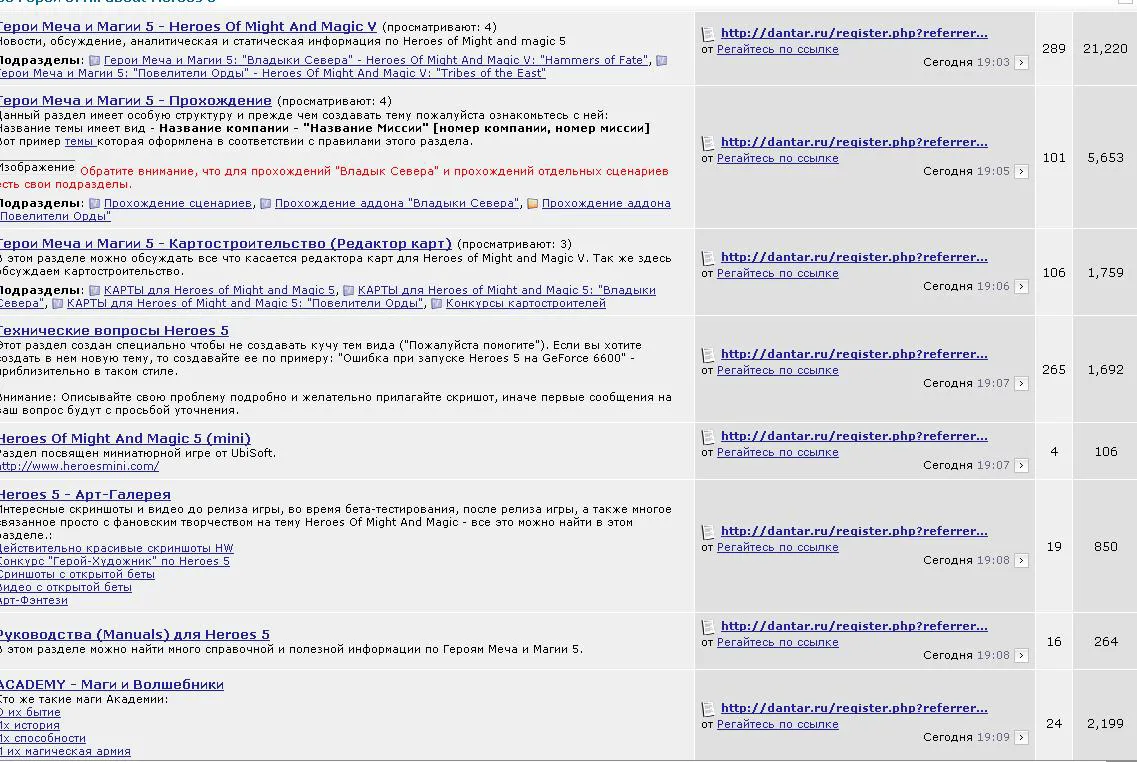Open dantar.ru last post link in Manuals row
Screen dimensions: 1137x762
coord(854,626)
